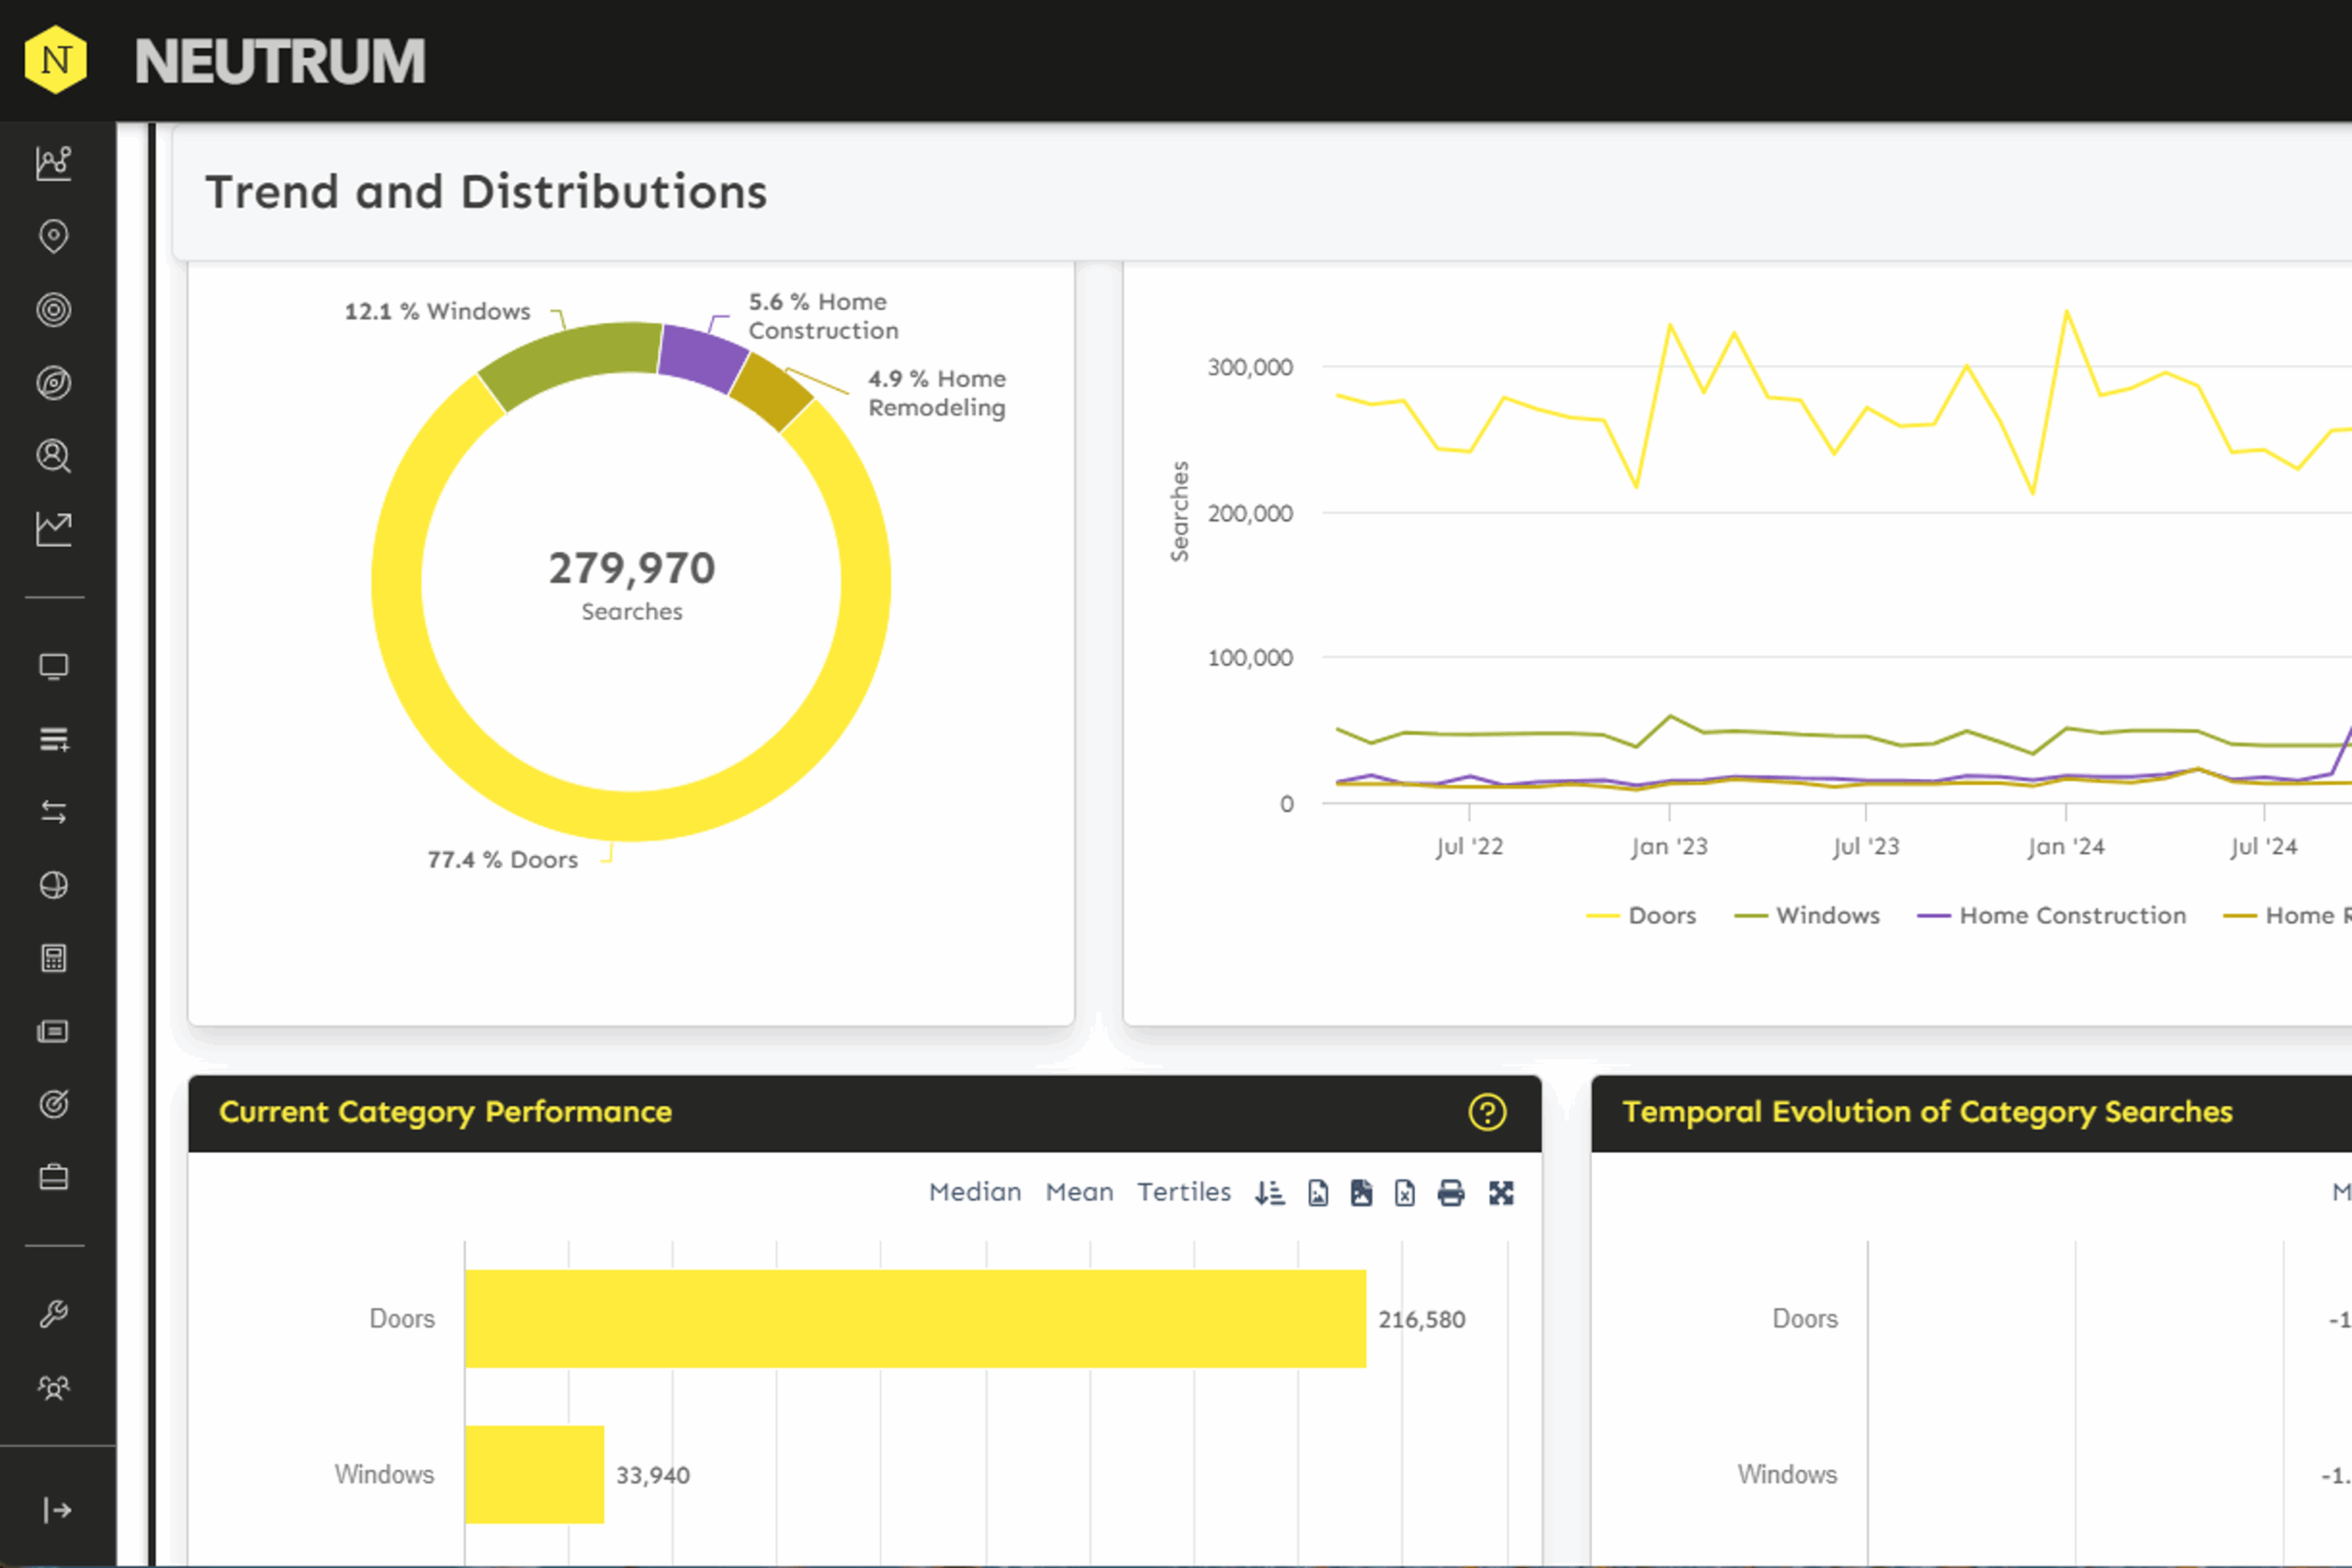Open the user search sidebar icon
2352x1568 pixels.
53,456
